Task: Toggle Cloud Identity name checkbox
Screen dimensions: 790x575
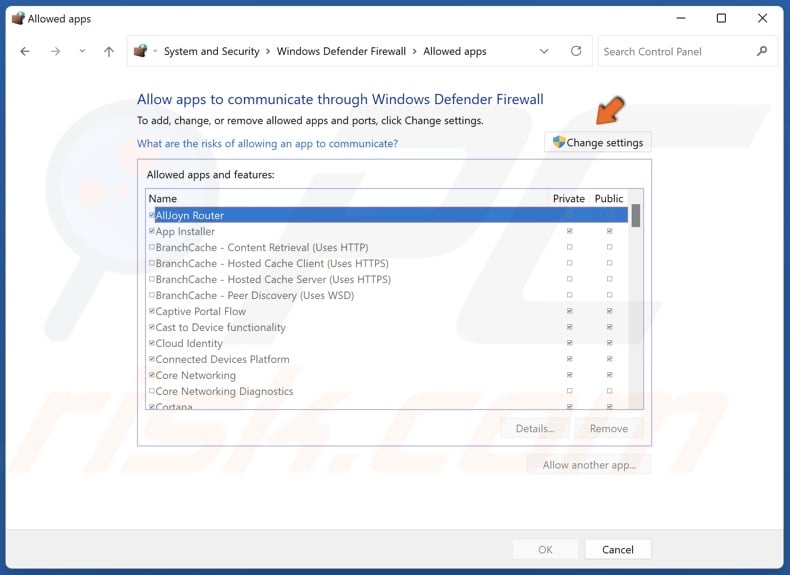Action: pyautogui.click(x=152, y=343)
